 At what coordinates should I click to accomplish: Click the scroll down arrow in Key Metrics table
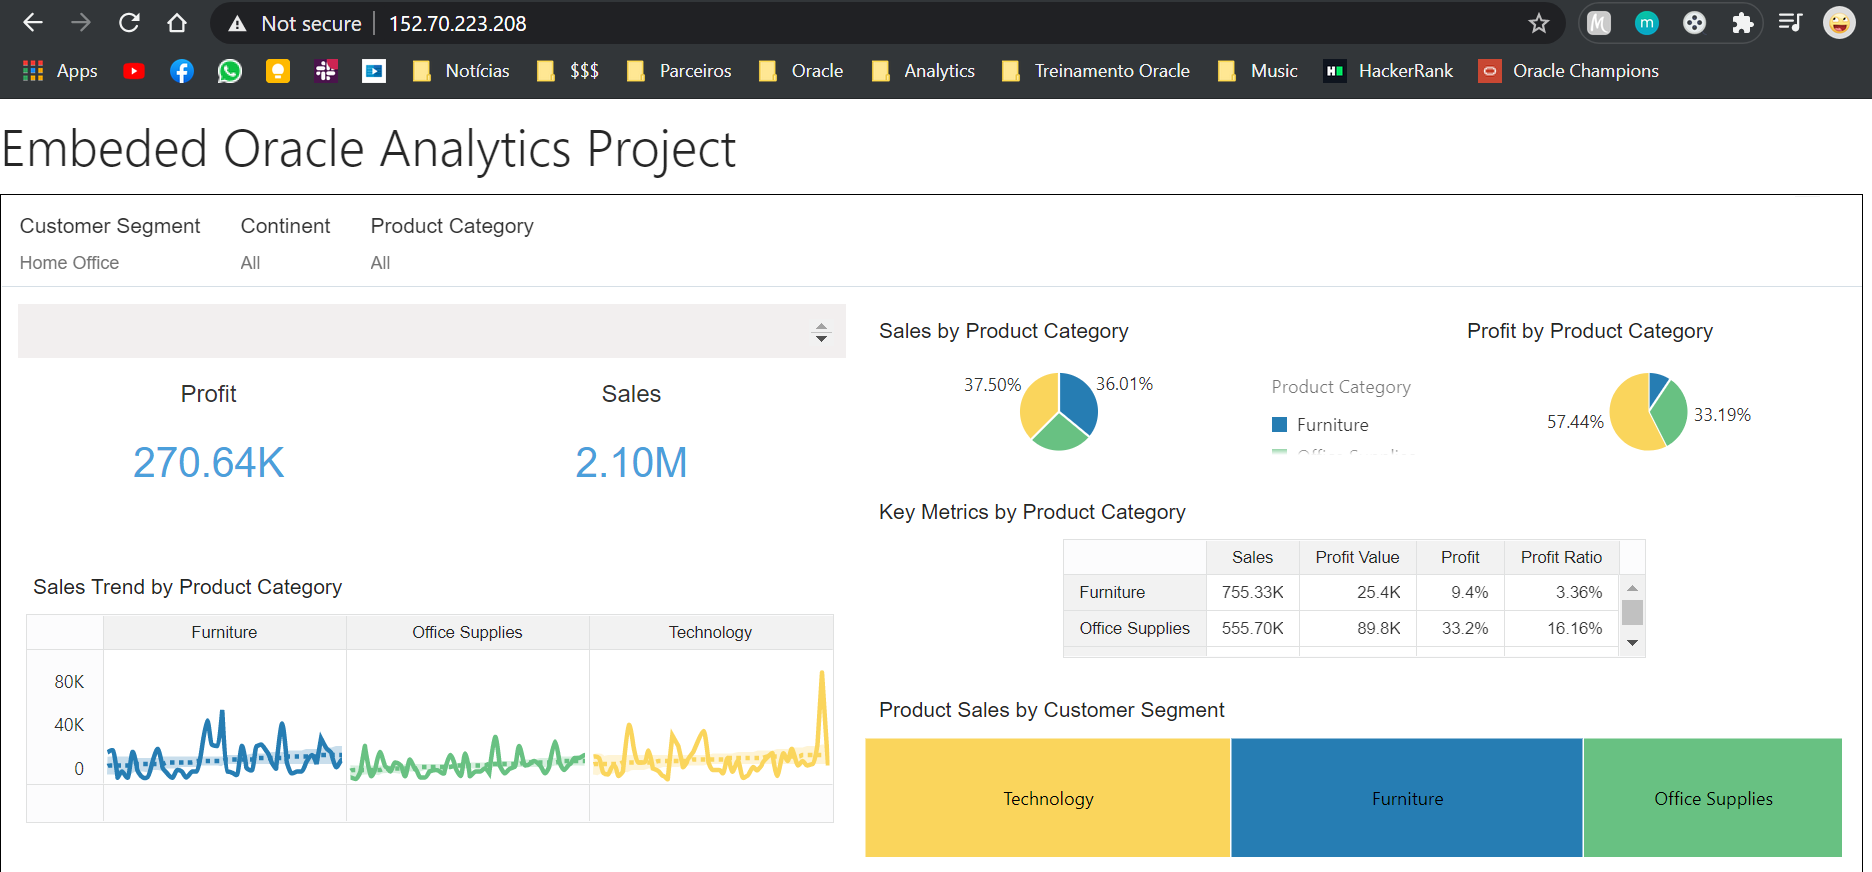click(1633, 643)
